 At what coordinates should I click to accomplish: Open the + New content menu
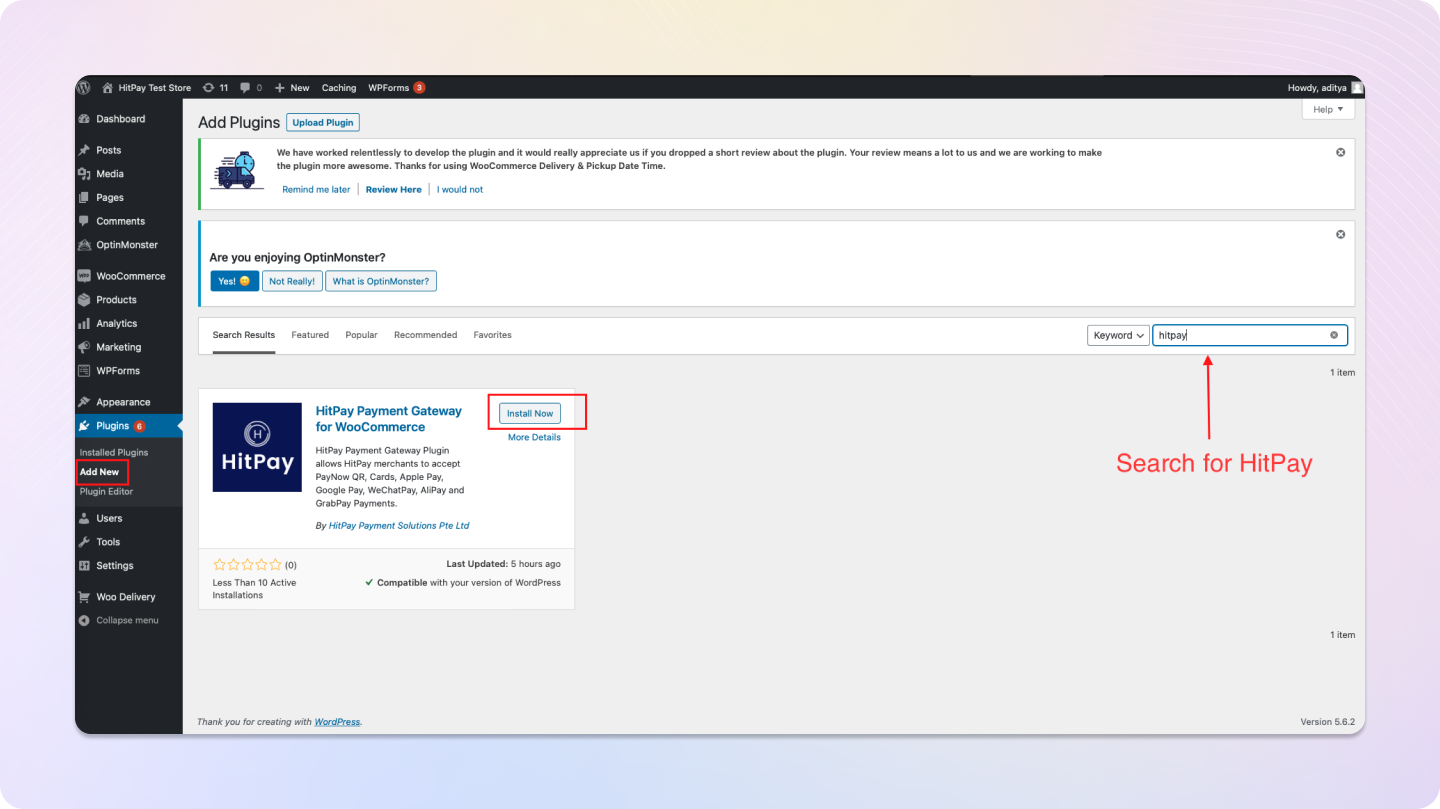coord(292,88)
